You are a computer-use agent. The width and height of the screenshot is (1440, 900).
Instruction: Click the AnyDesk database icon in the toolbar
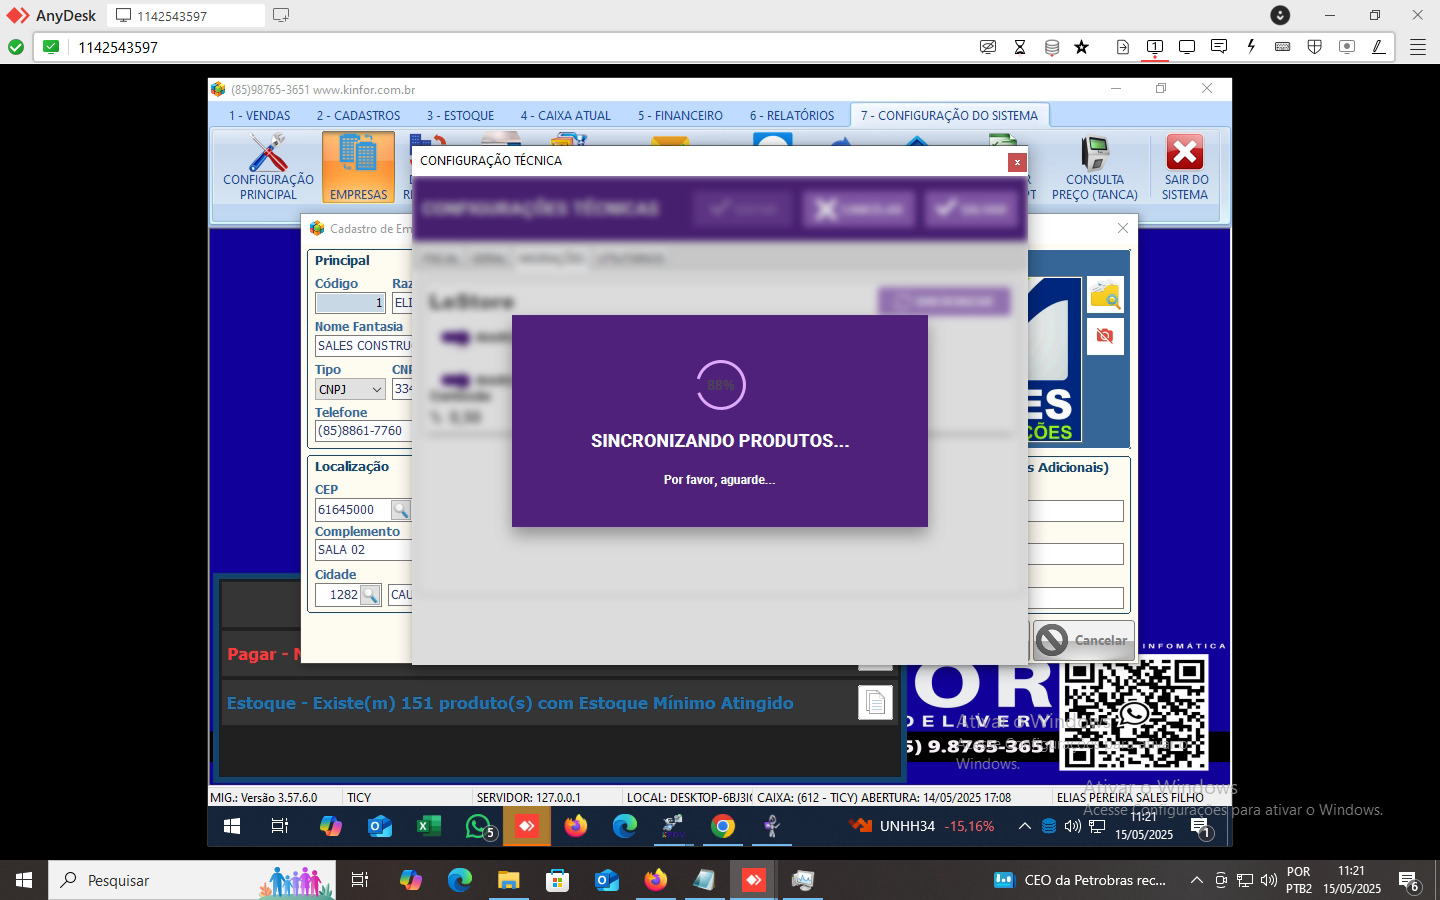[1052, 47]
